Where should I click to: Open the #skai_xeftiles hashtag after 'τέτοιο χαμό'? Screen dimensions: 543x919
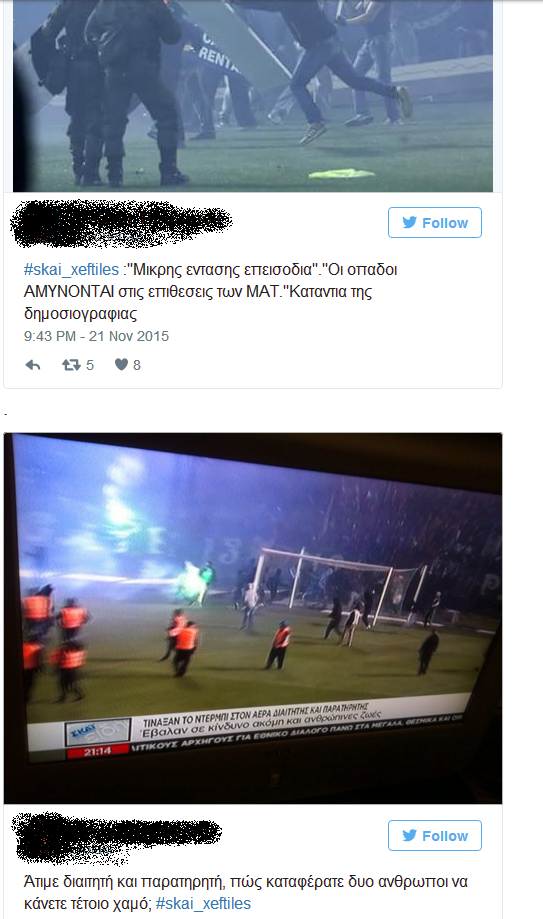203,904
